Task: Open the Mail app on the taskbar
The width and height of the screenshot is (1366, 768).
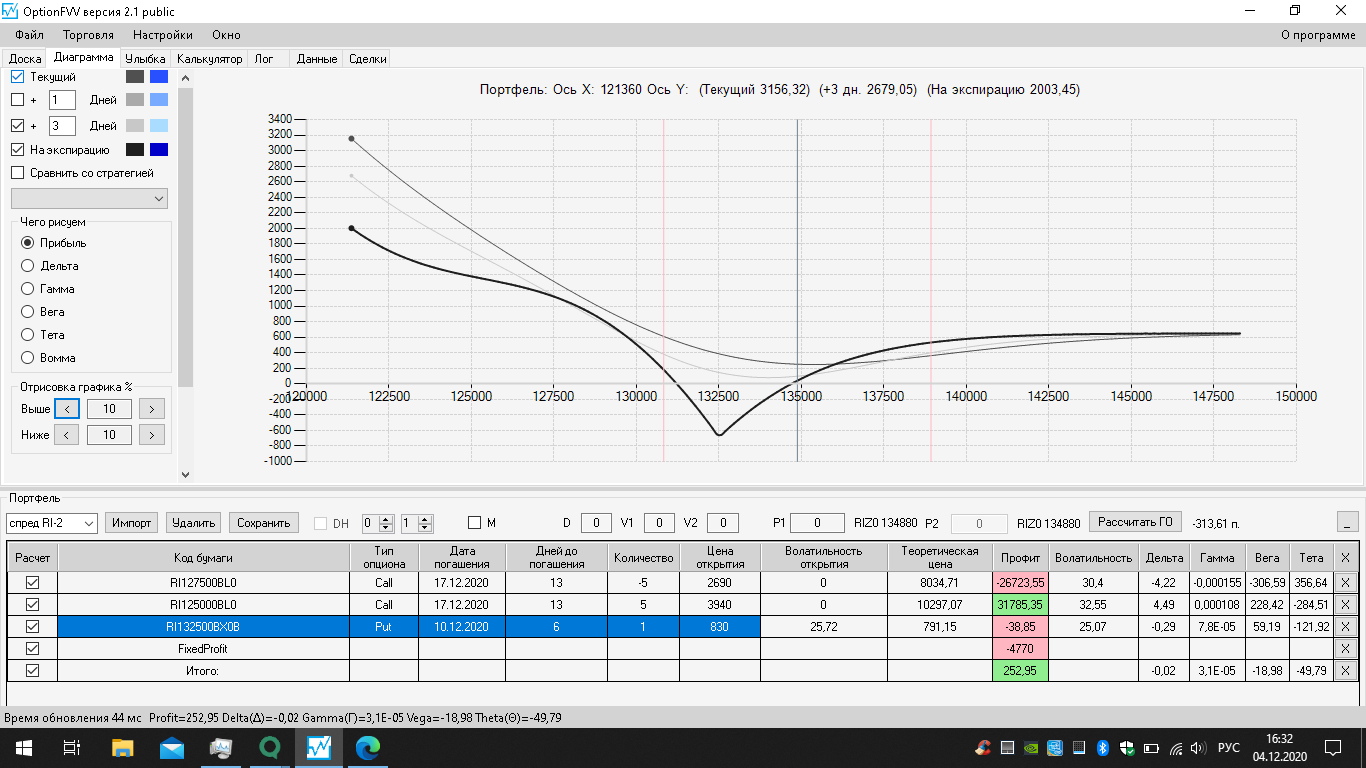Action: (x=171, y=747)
